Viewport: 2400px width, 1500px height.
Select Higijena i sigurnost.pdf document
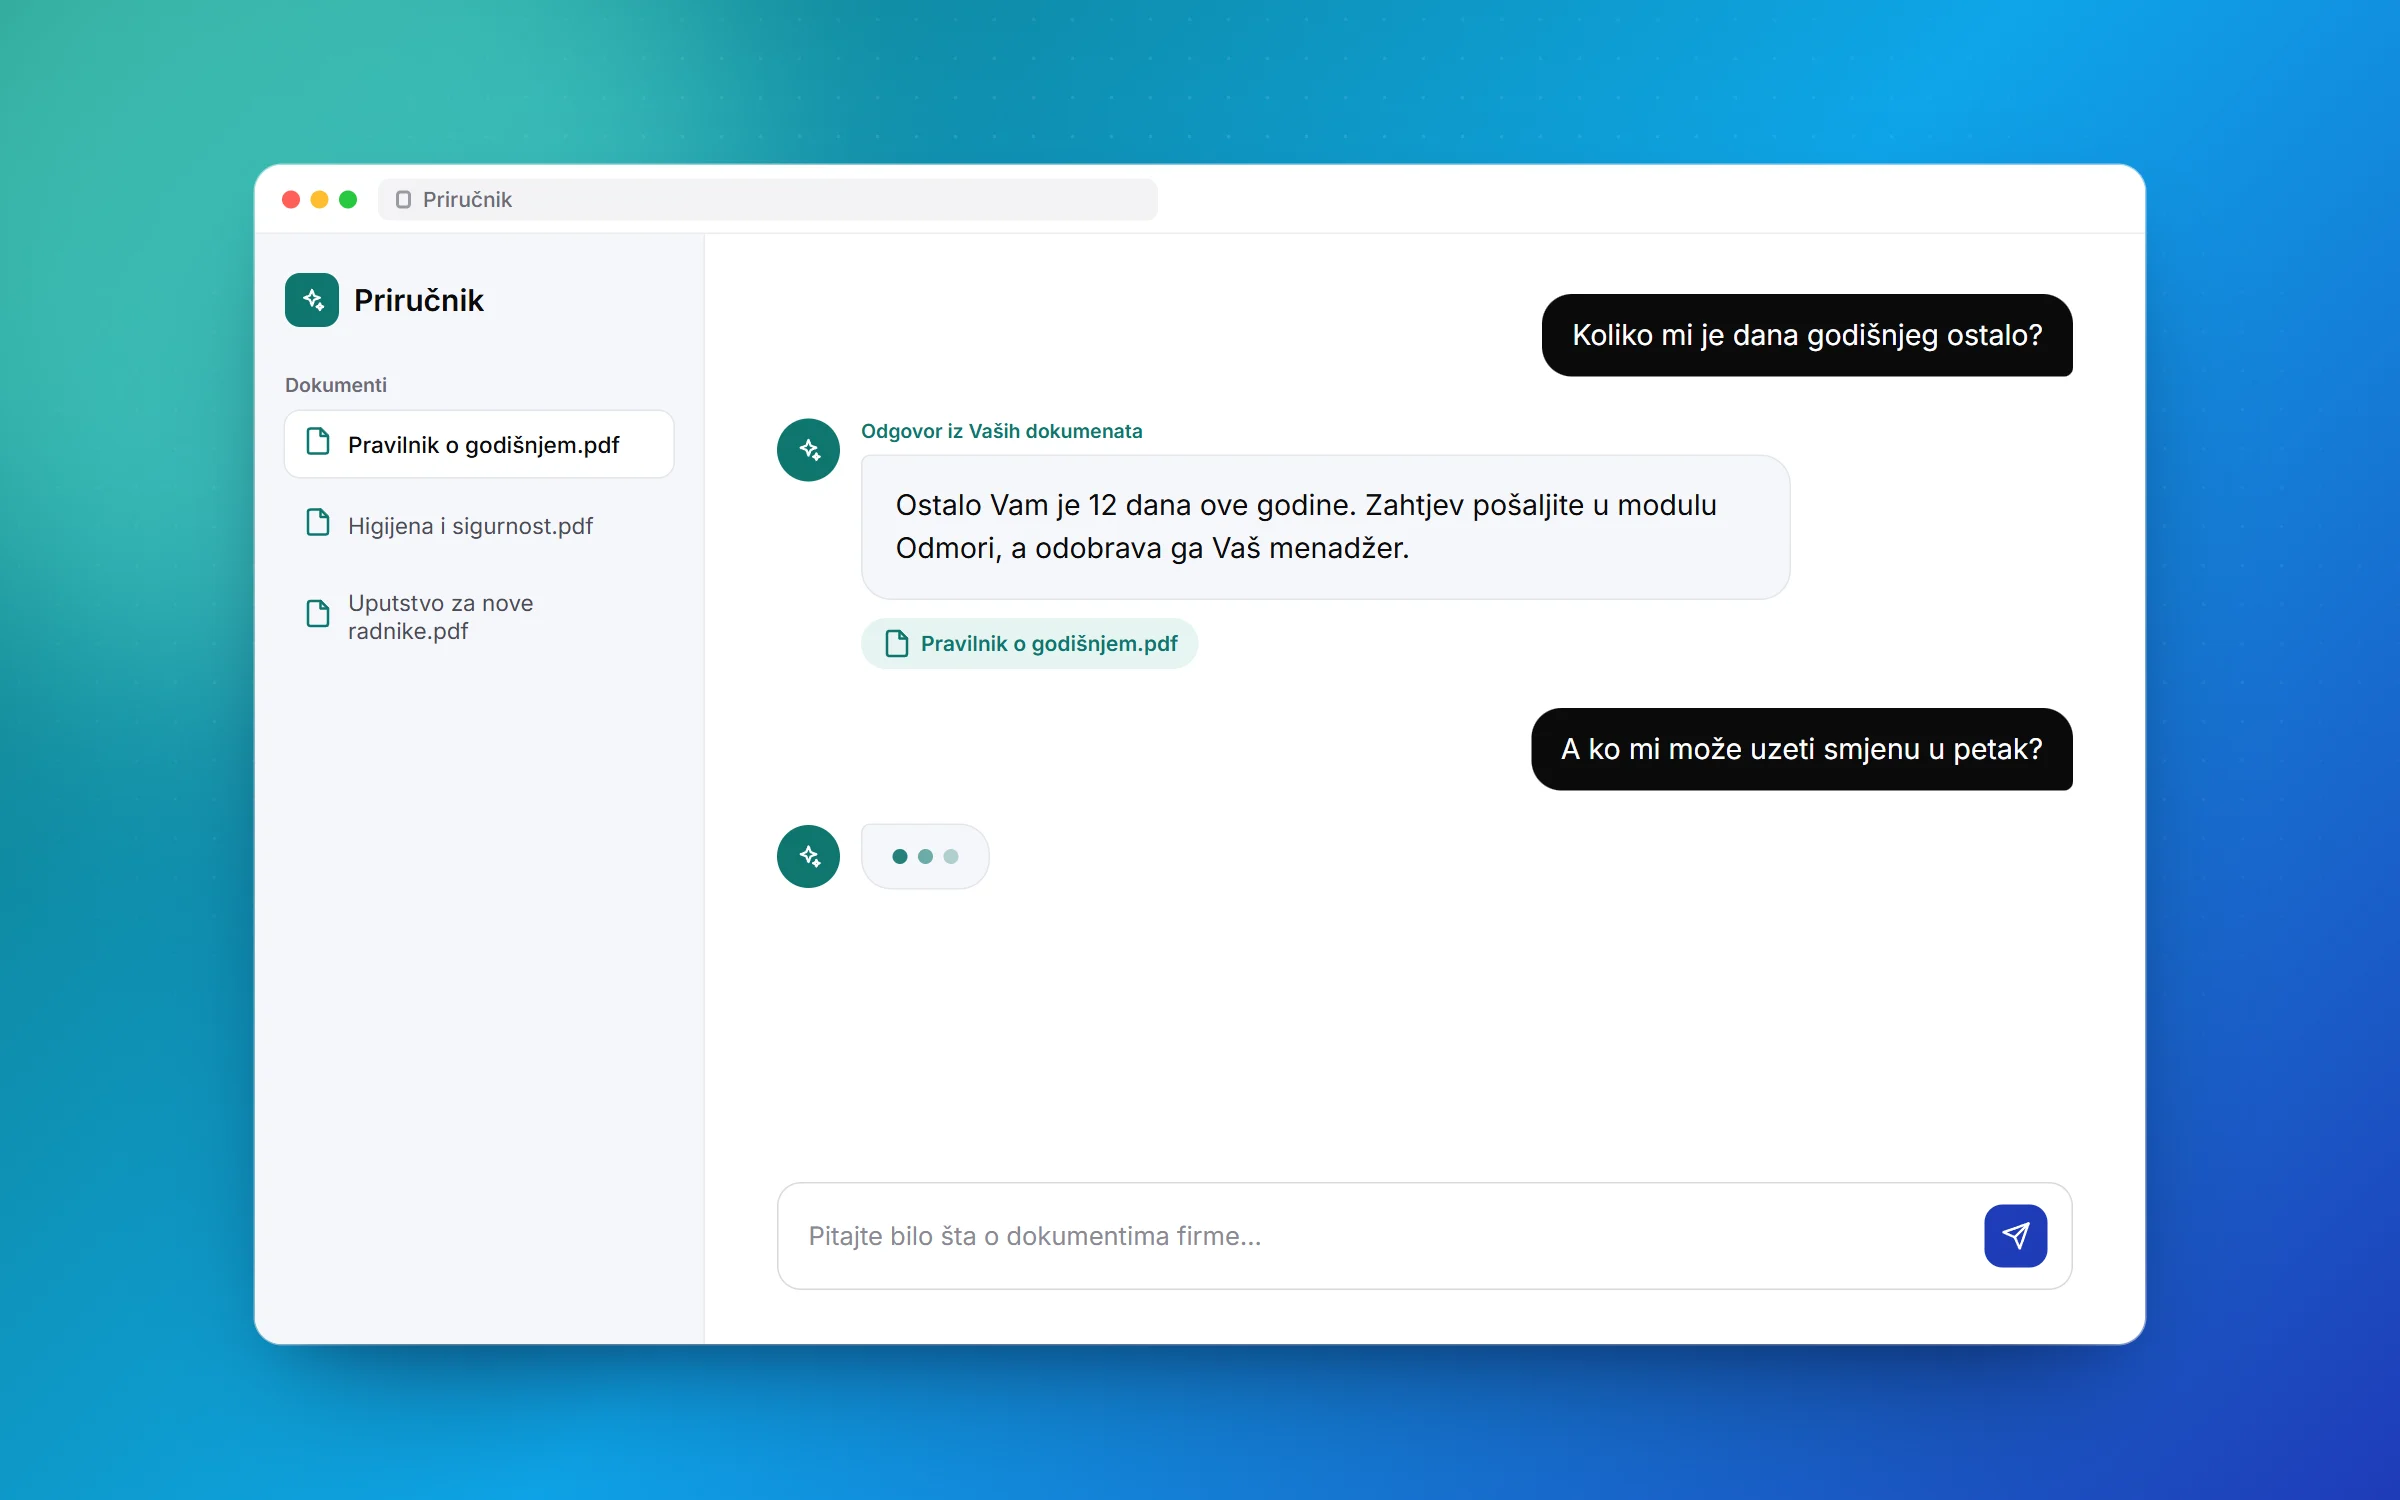click(x=479, y=525)
